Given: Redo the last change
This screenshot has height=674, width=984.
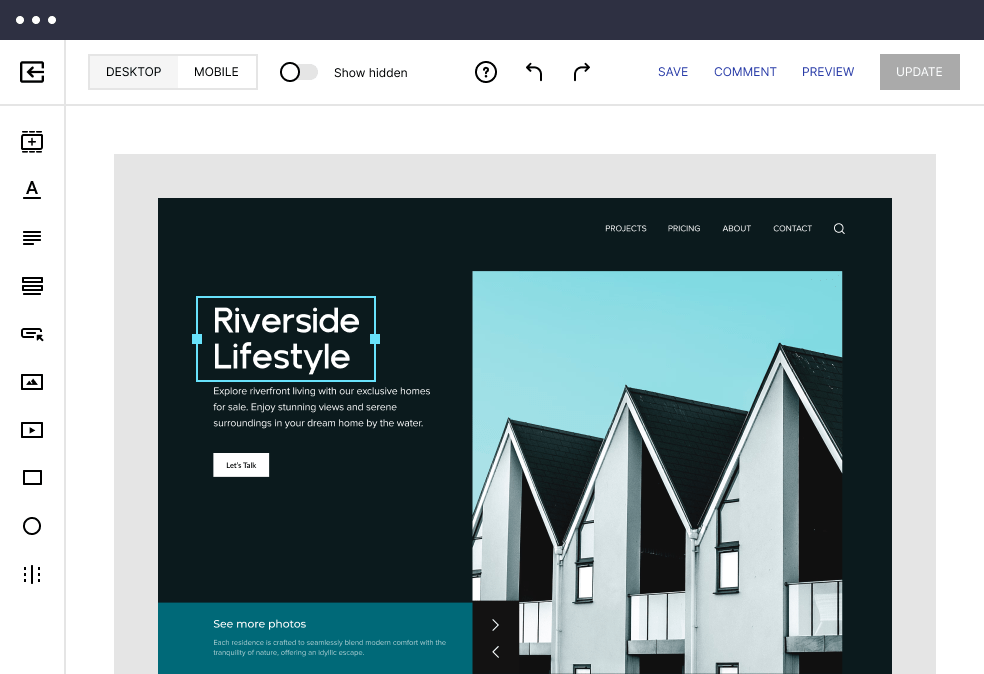Looking at the screenshot, I should [x=581, y=72].
